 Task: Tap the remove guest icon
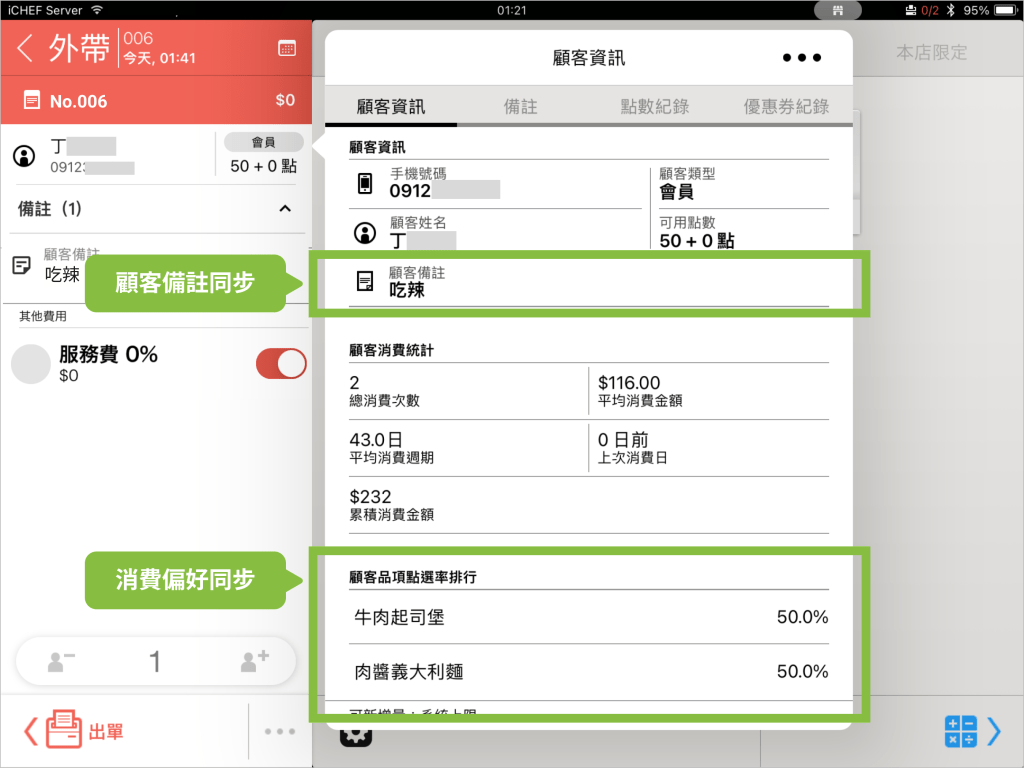pyautogui.click(x=62, y=661)
